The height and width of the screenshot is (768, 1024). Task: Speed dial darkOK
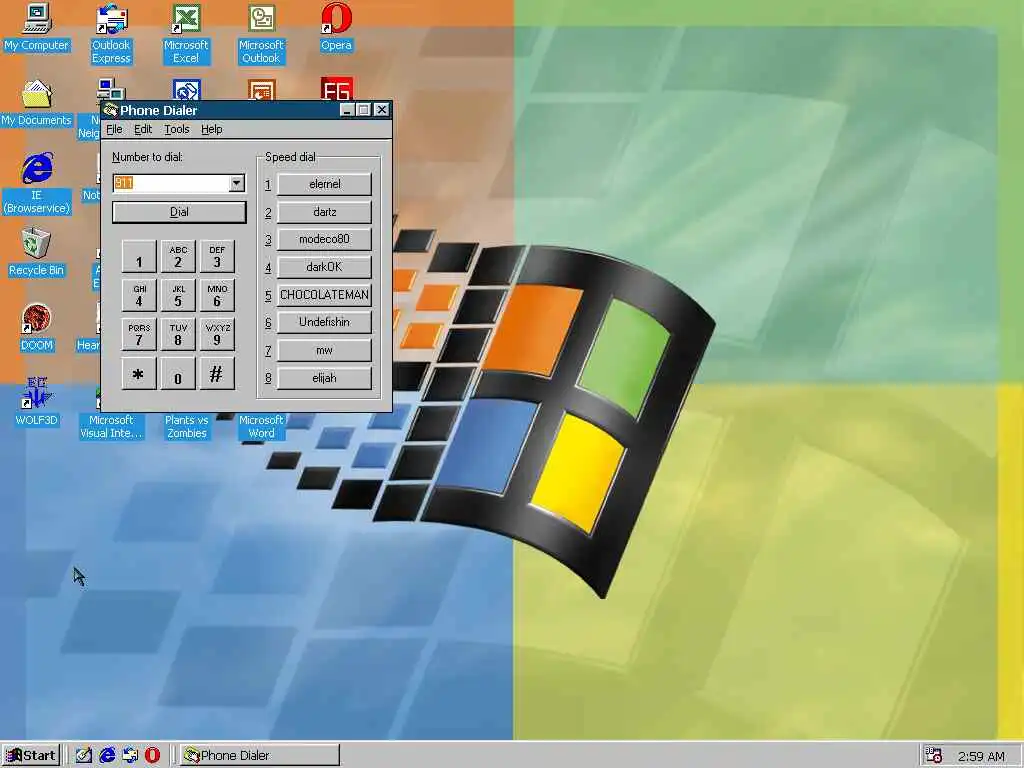tap(325, 267)
